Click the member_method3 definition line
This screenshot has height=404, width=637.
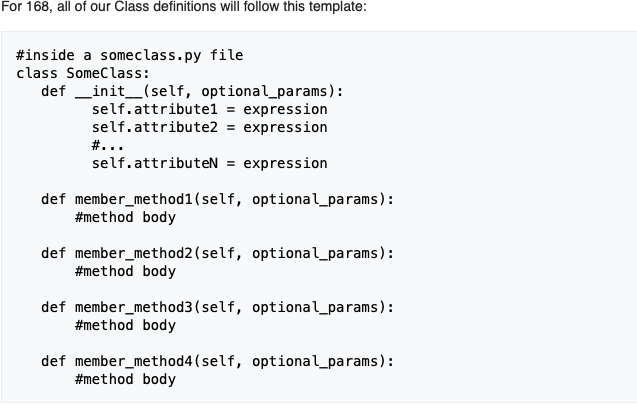217,307
